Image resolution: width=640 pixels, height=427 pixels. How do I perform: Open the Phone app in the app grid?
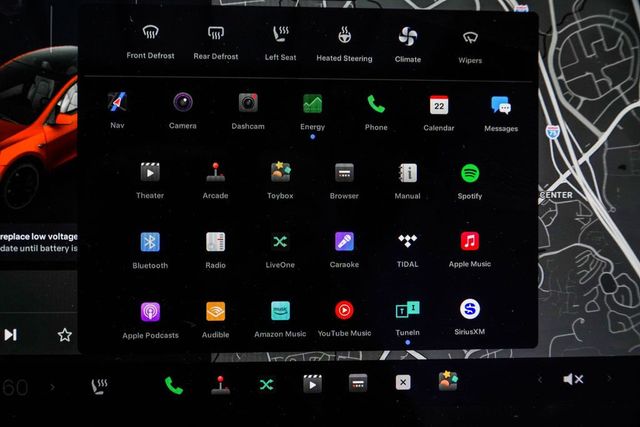coord(376,112)
